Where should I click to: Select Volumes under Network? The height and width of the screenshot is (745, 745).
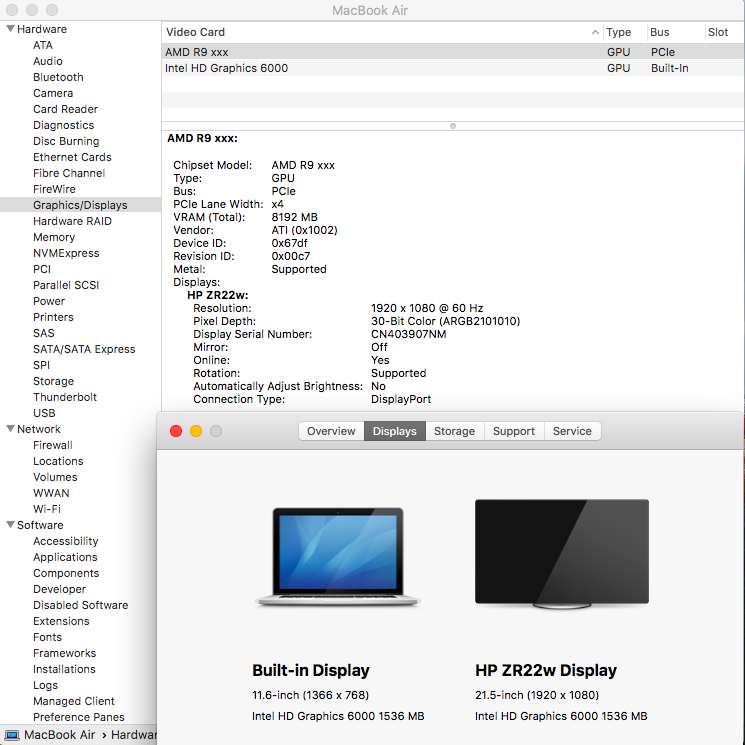coord(55,477)
